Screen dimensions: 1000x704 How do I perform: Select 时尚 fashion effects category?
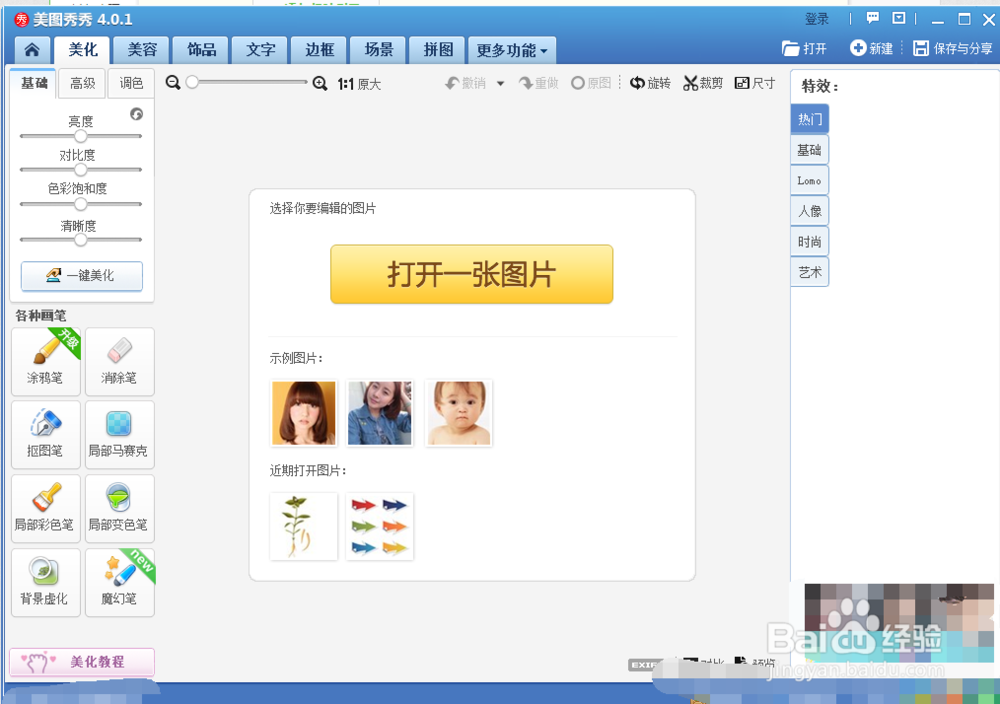point(809,242)
